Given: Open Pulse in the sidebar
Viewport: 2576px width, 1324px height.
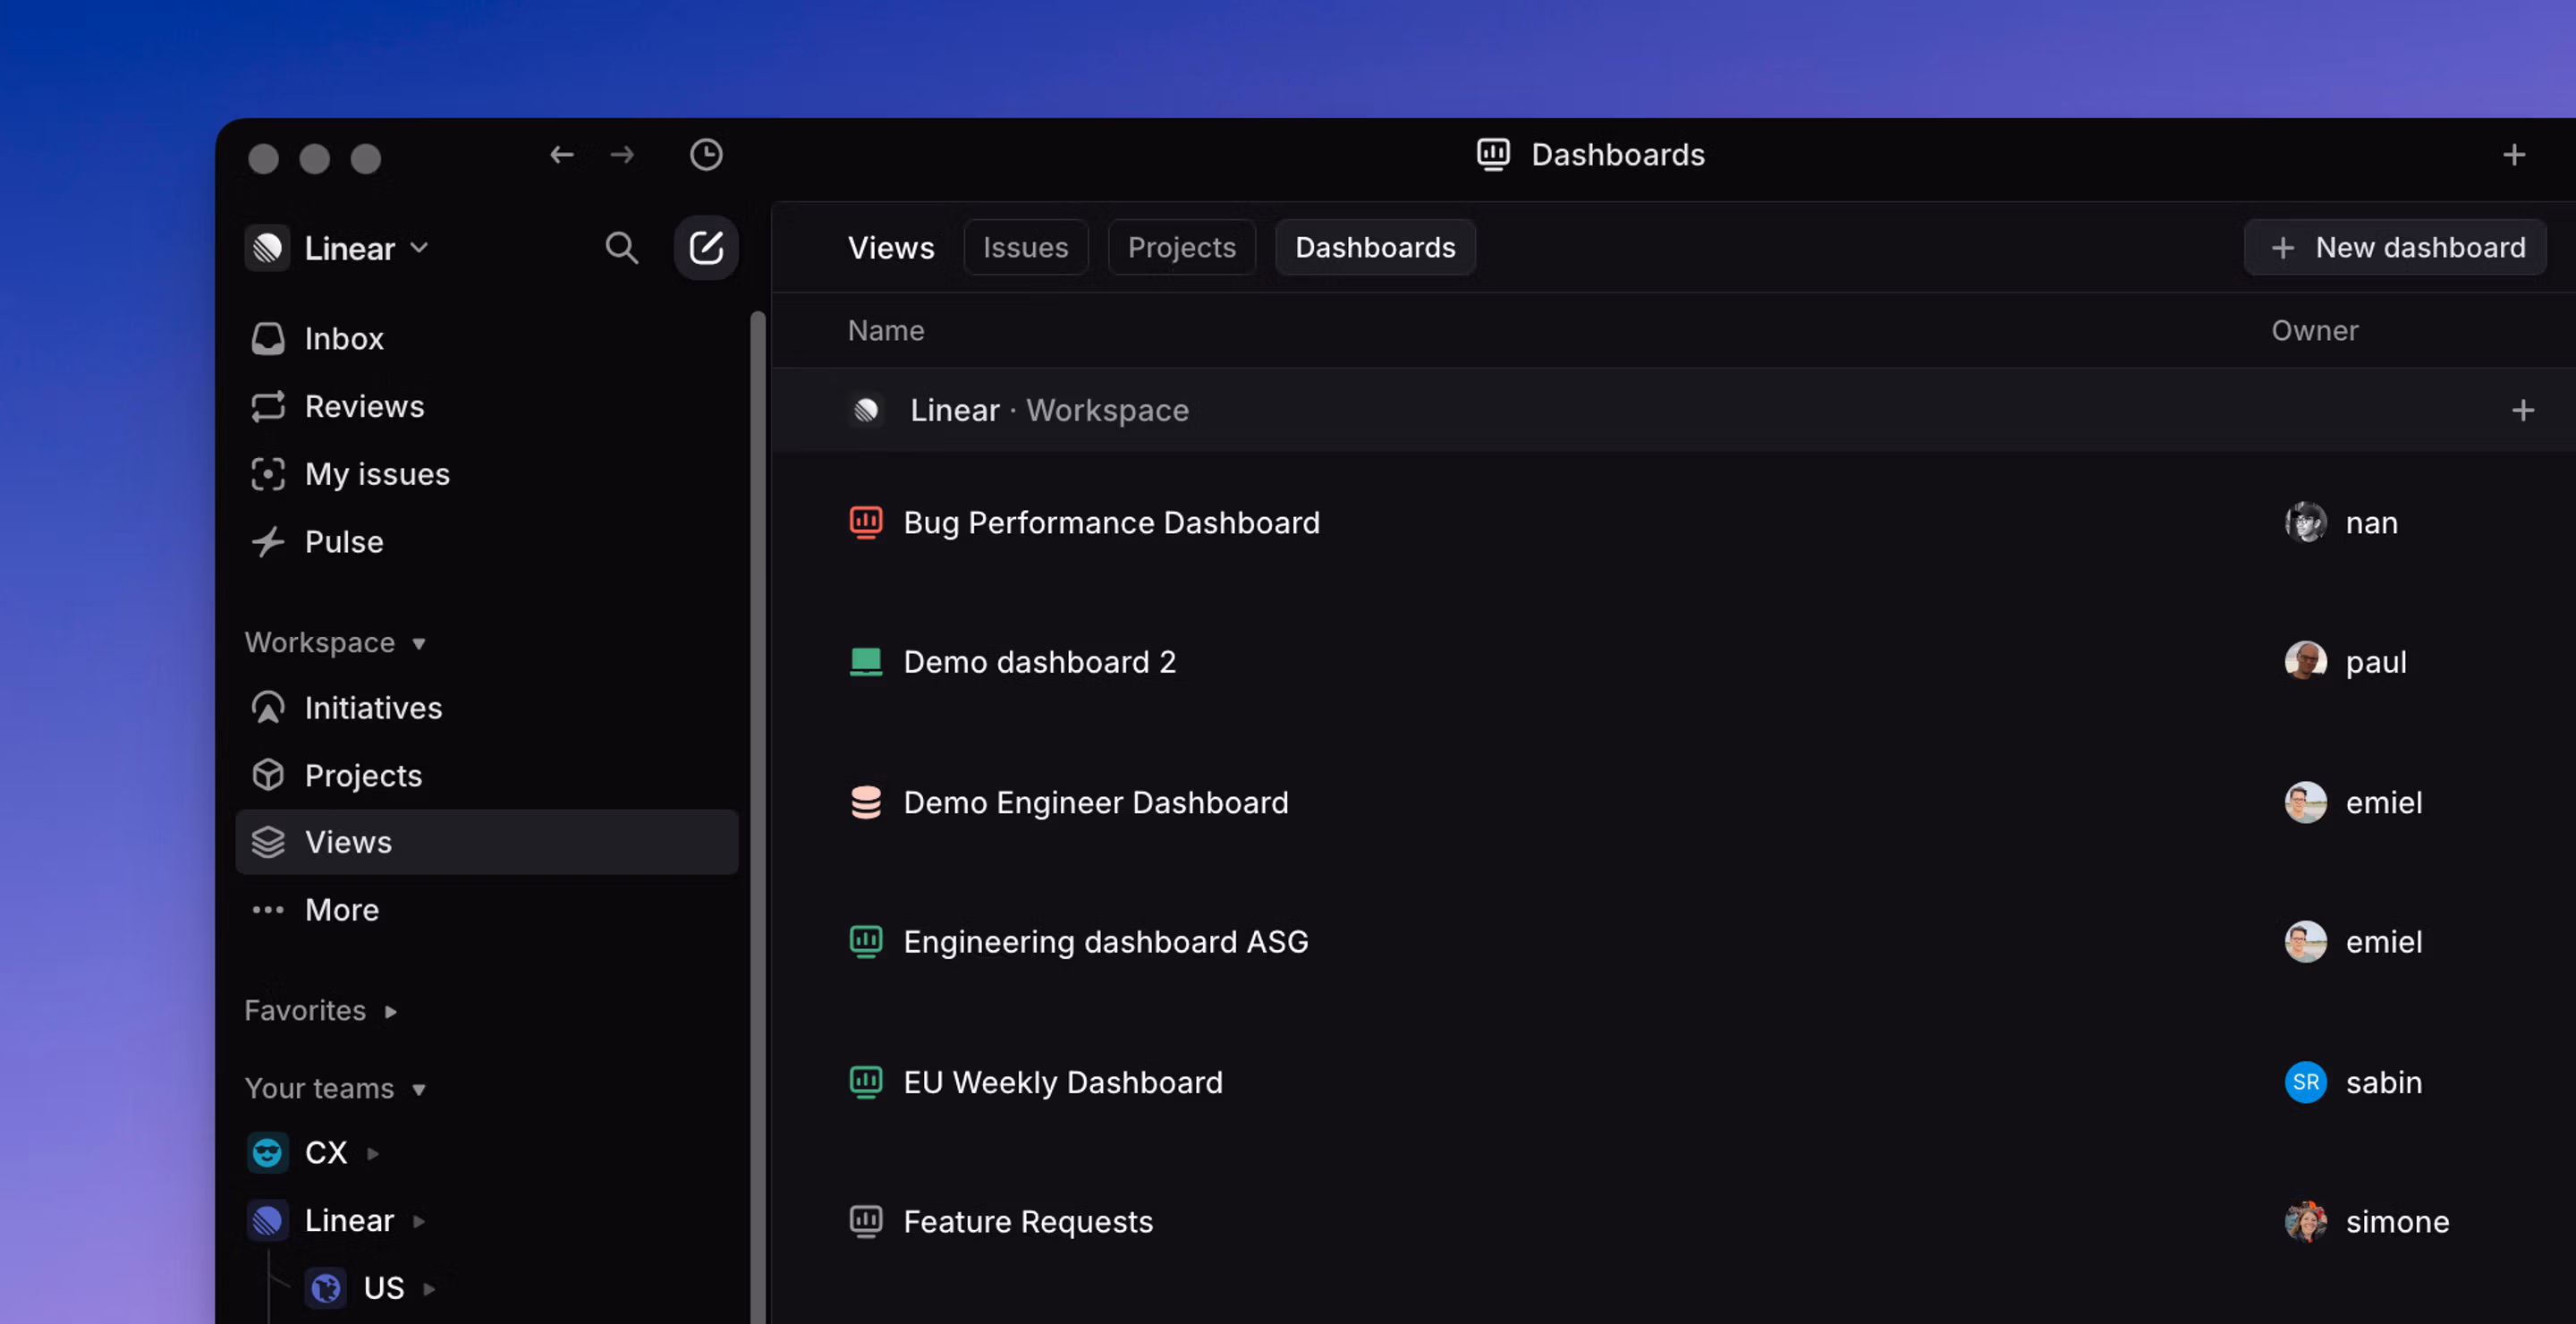Looking at the screenshot, I should (x=343, y=542).
